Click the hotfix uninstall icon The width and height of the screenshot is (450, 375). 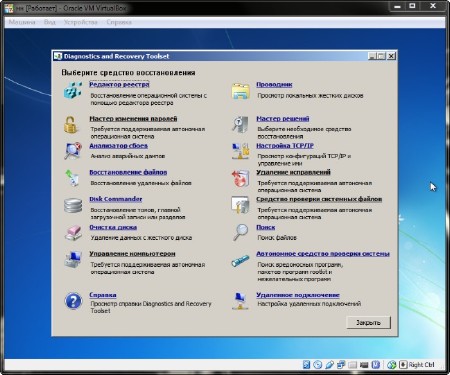tap(240, 178)
